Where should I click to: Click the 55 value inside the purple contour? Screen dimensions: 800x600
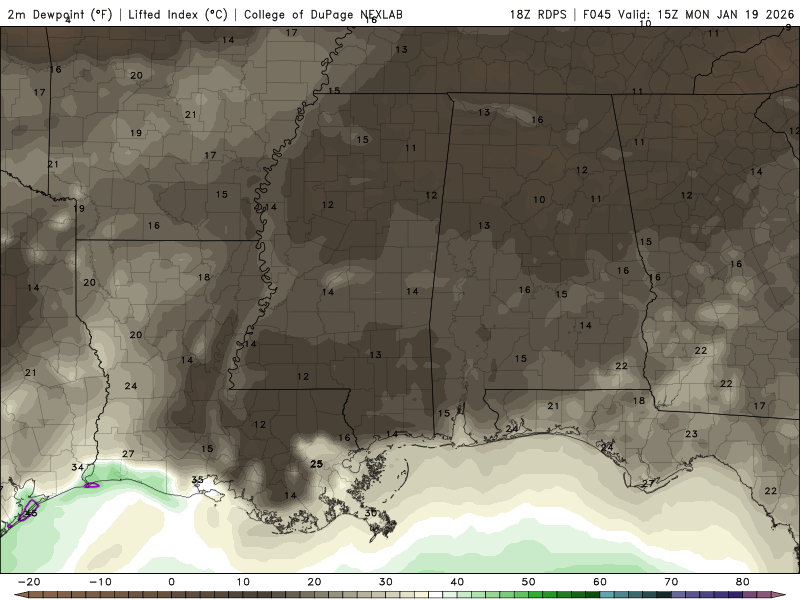point(32,513)
